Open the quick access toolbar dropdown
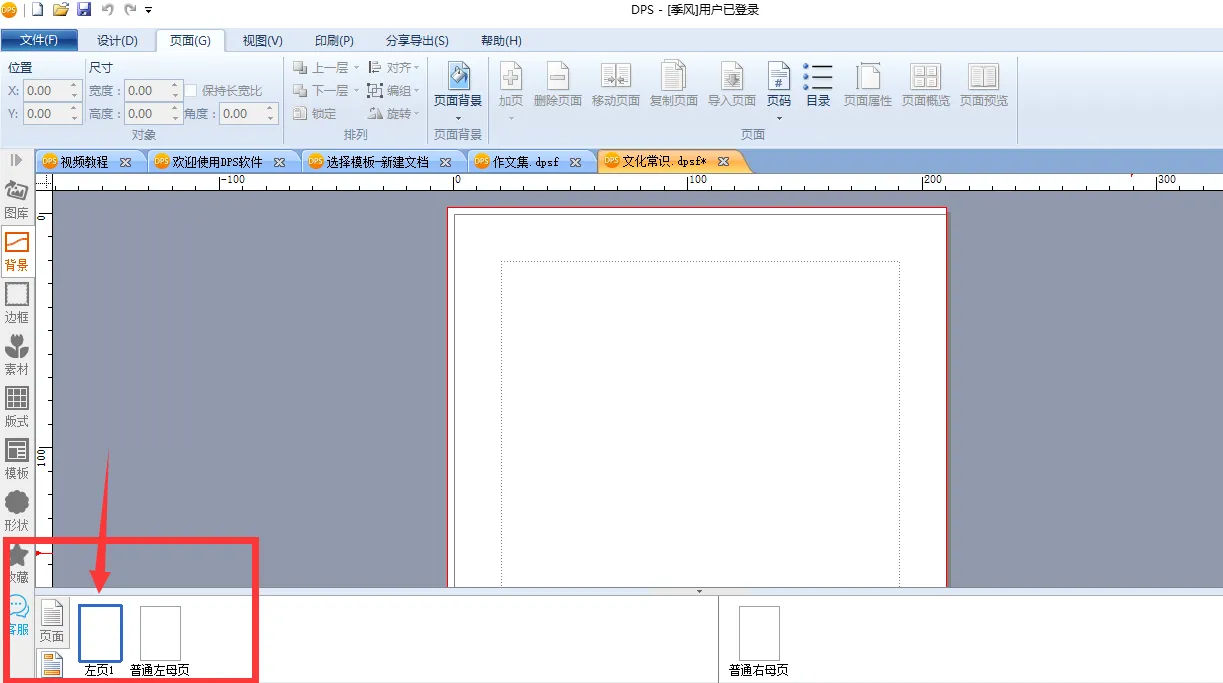Screen dimensions: 1223x683 tap(149, 10)
